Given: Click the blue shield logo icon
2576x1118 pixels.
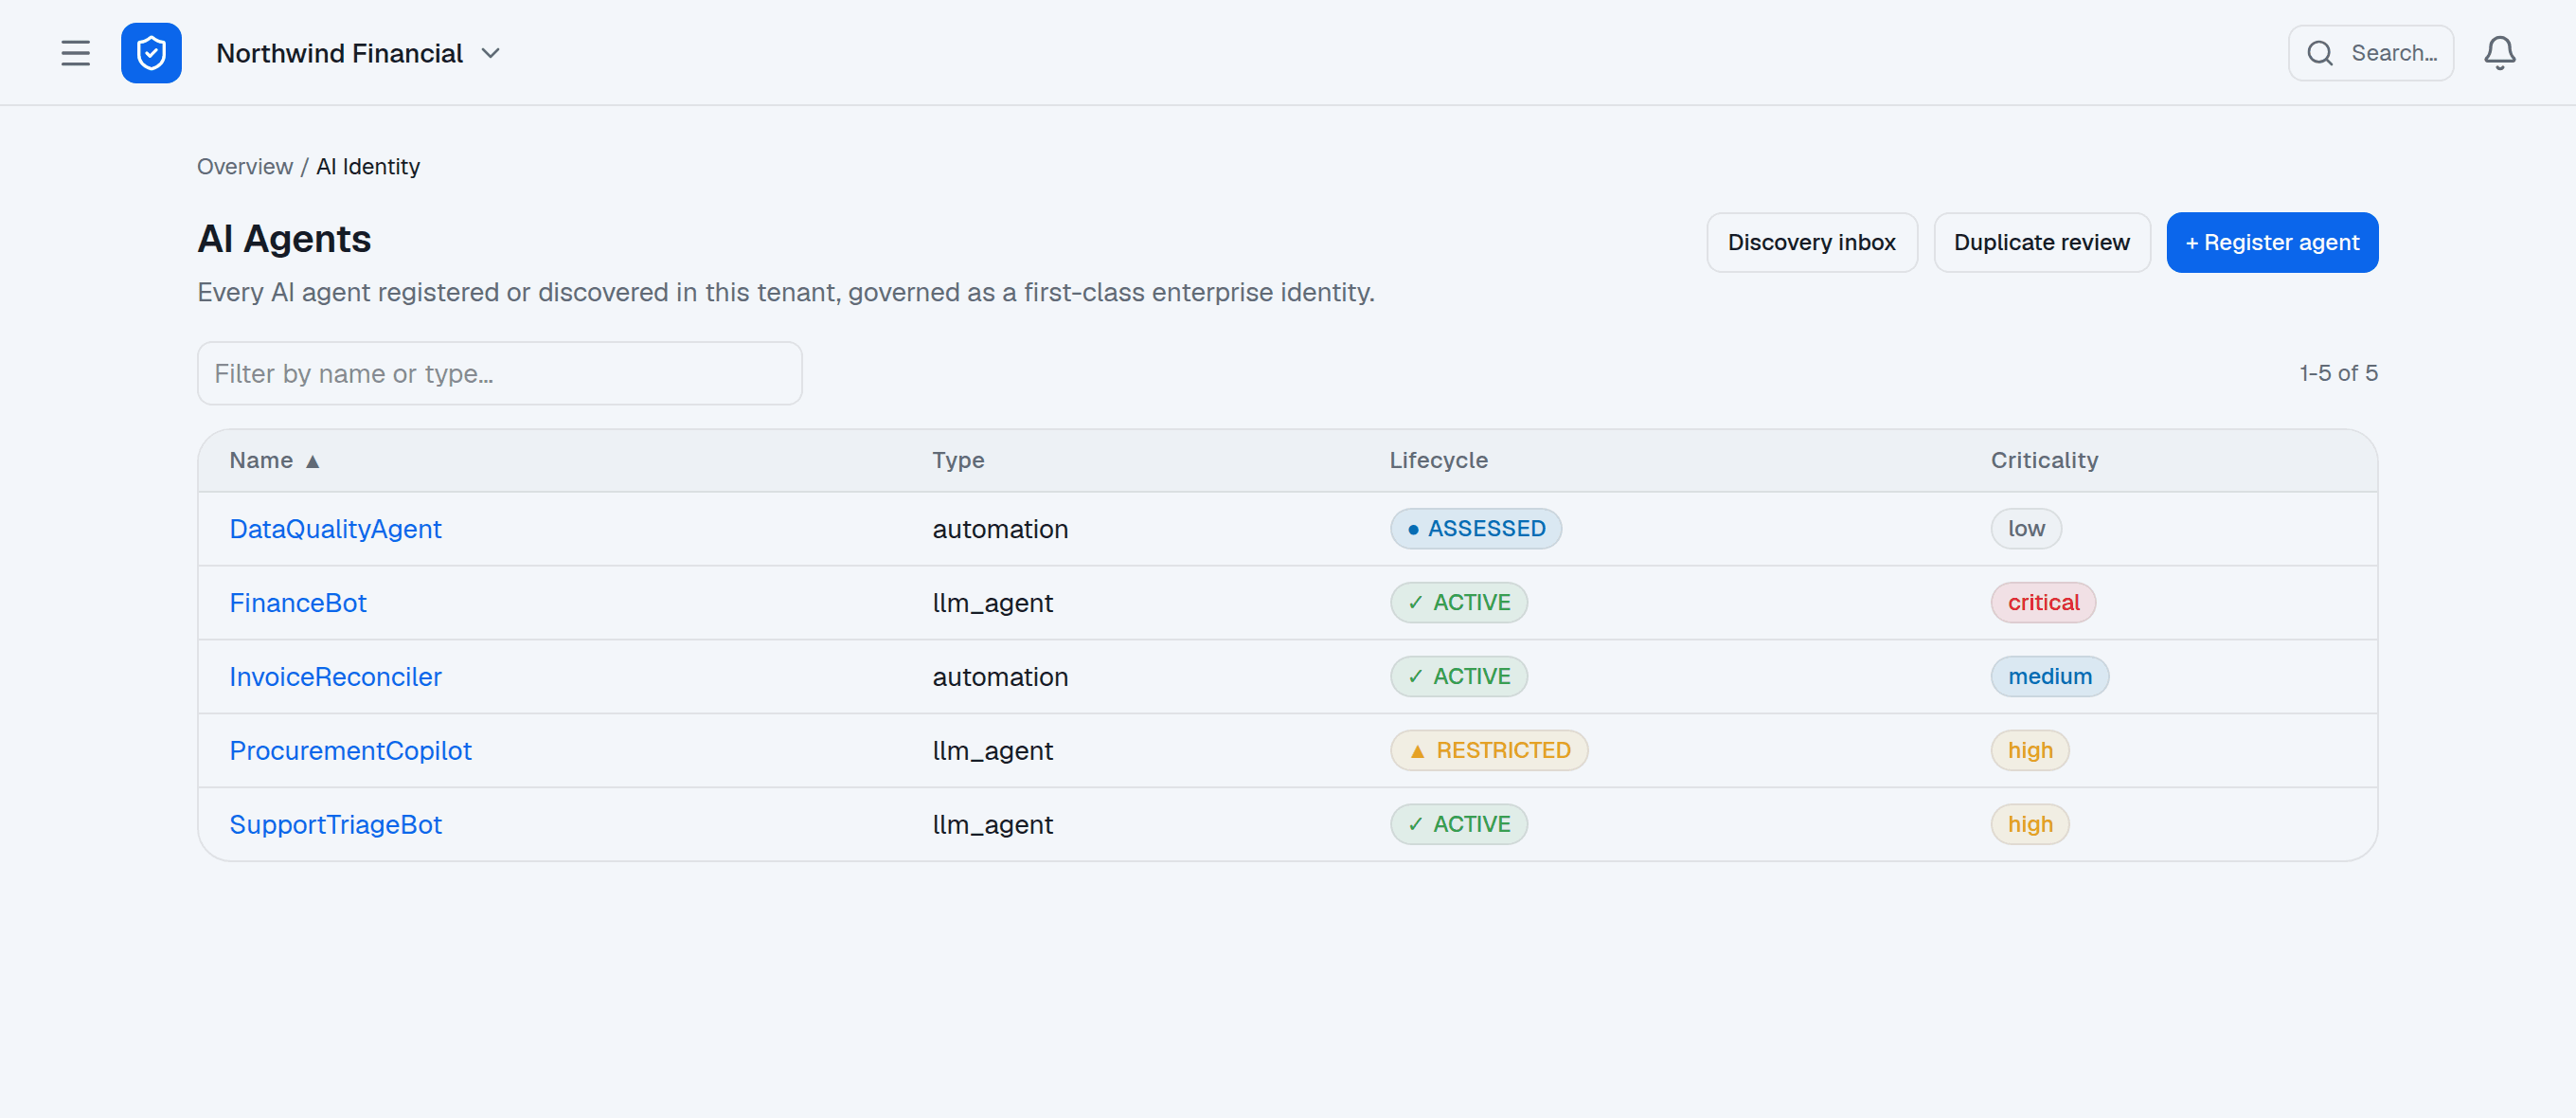Looking at the screenshot, I should pos(151,53).
